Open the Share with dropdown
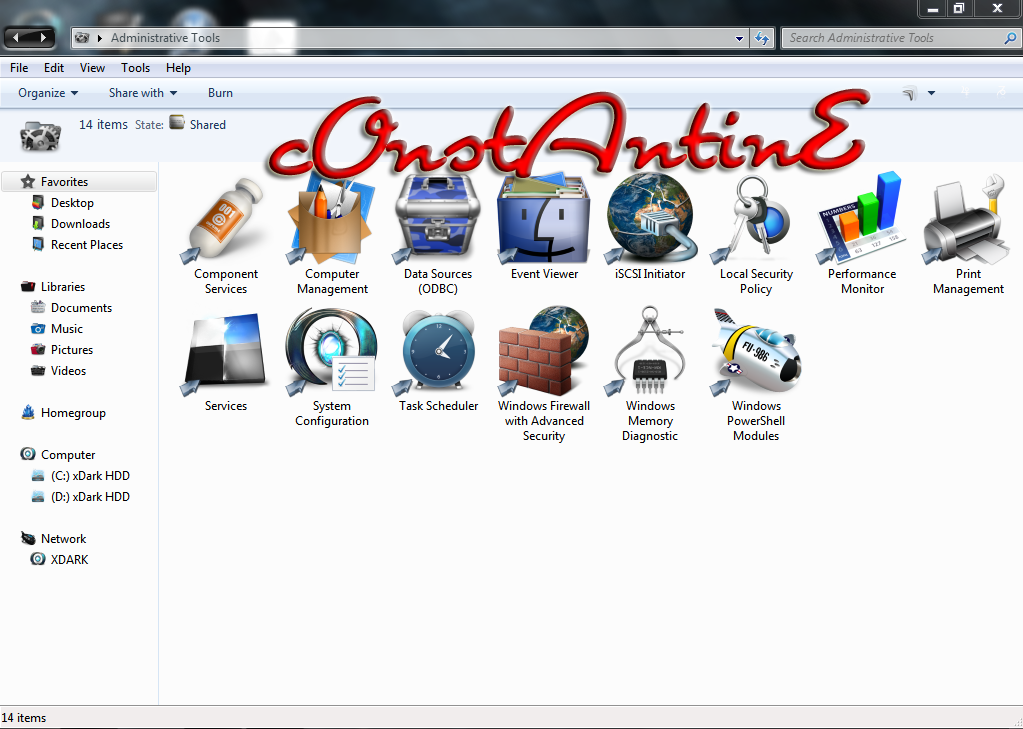The image size is (1023, 729). (143, 93)
